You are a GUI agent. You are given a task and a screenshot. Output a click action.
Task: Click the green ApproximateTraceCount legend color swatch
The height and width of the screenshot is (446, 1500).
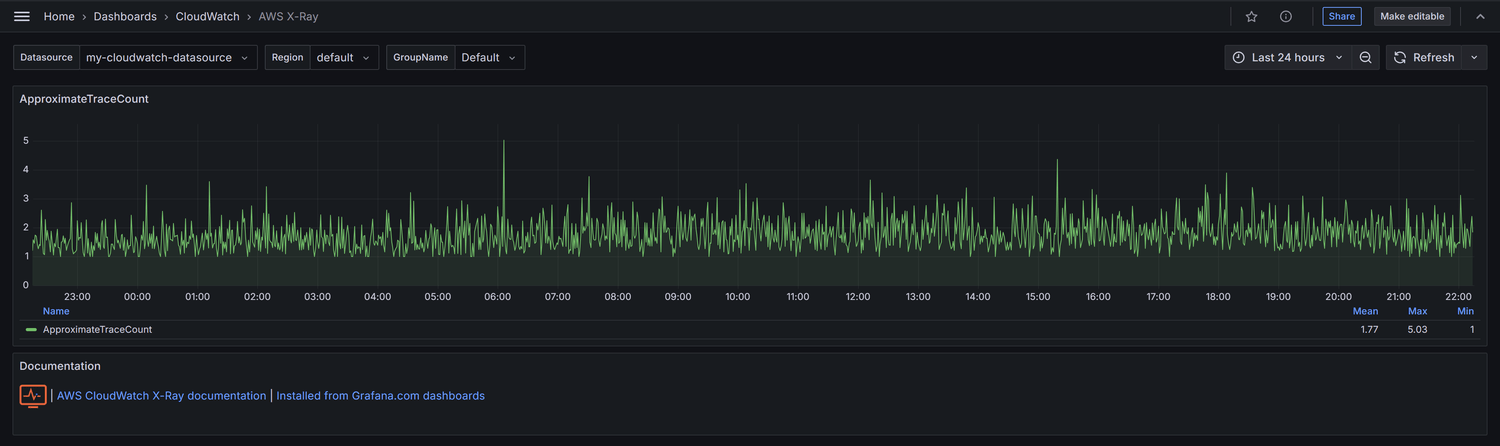[32, 329]
